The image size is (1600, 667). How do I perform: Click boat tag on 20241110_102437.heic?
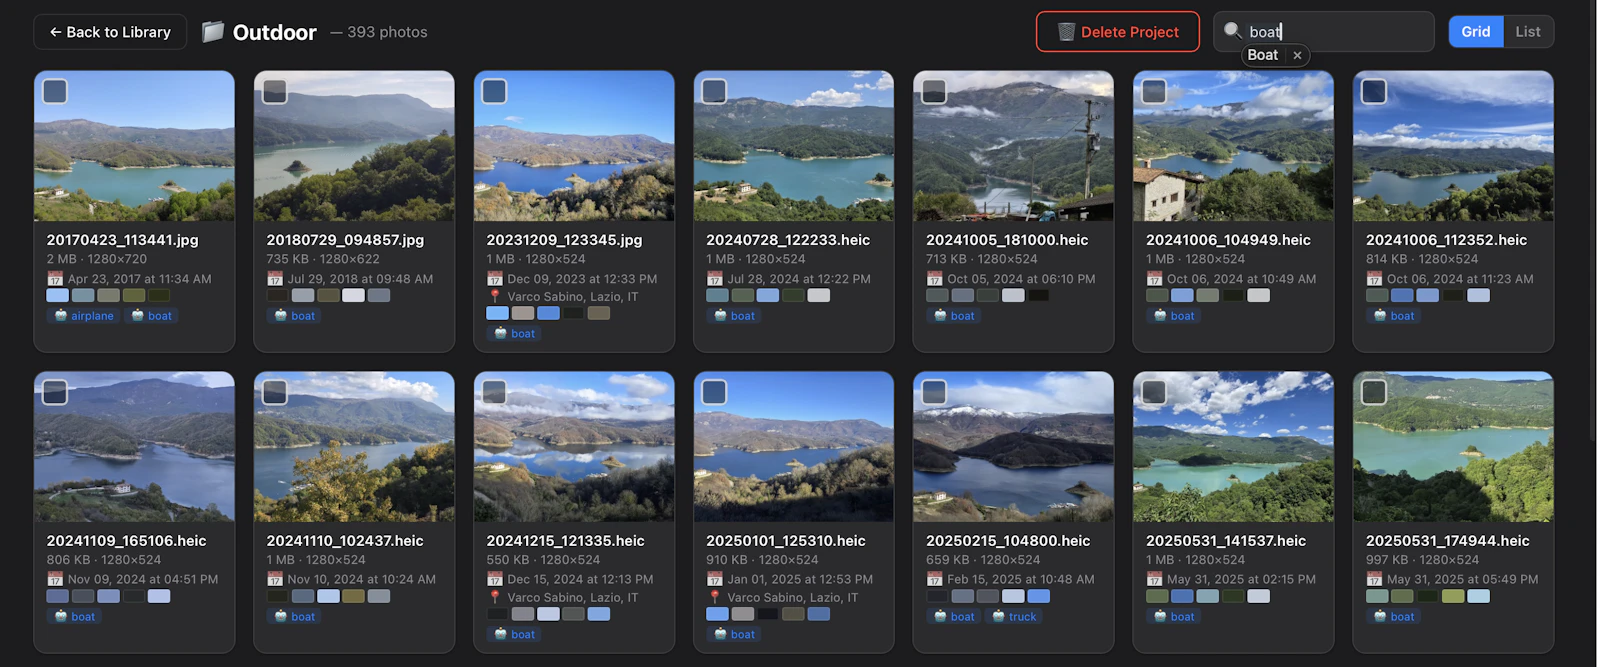click(x=294, y=617)
